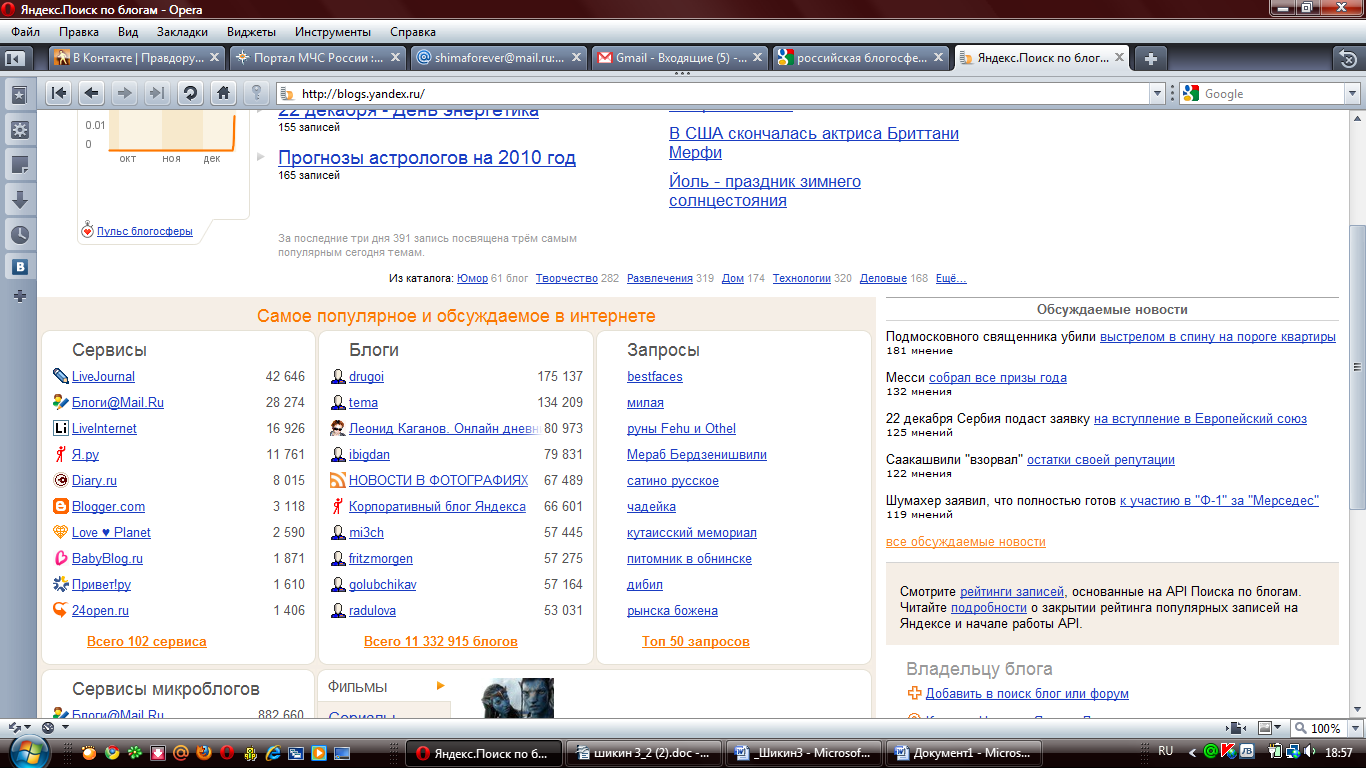Open the Bookmarks panel in sidebar

(x=19, y=95)
